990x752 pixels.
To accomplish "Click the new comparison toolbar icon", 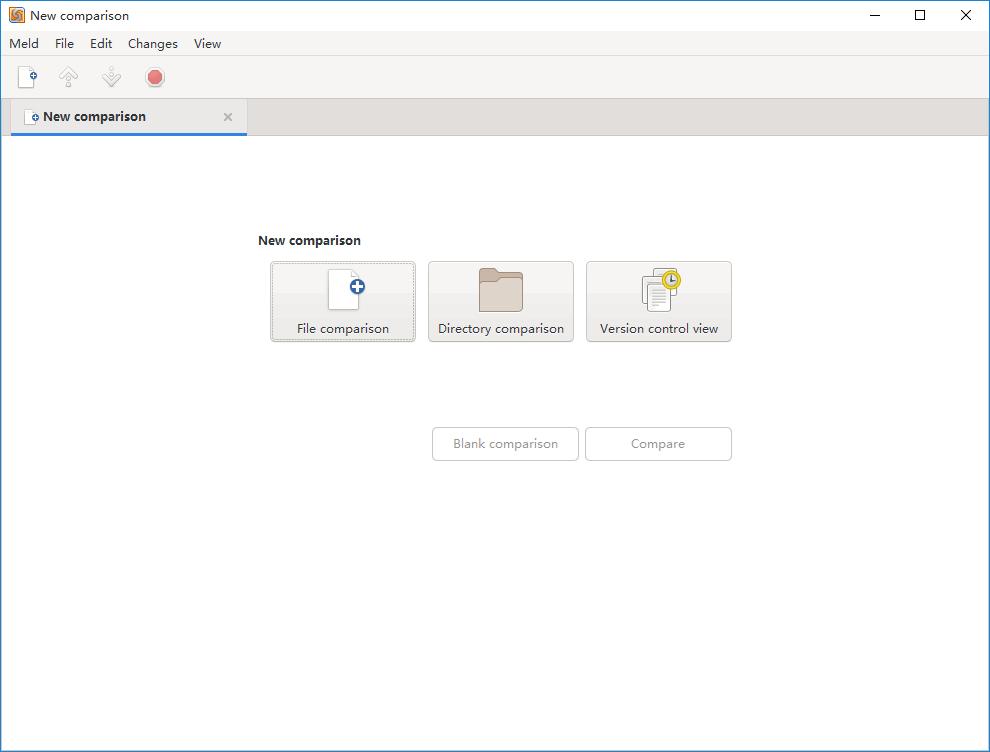I will 27,77.
